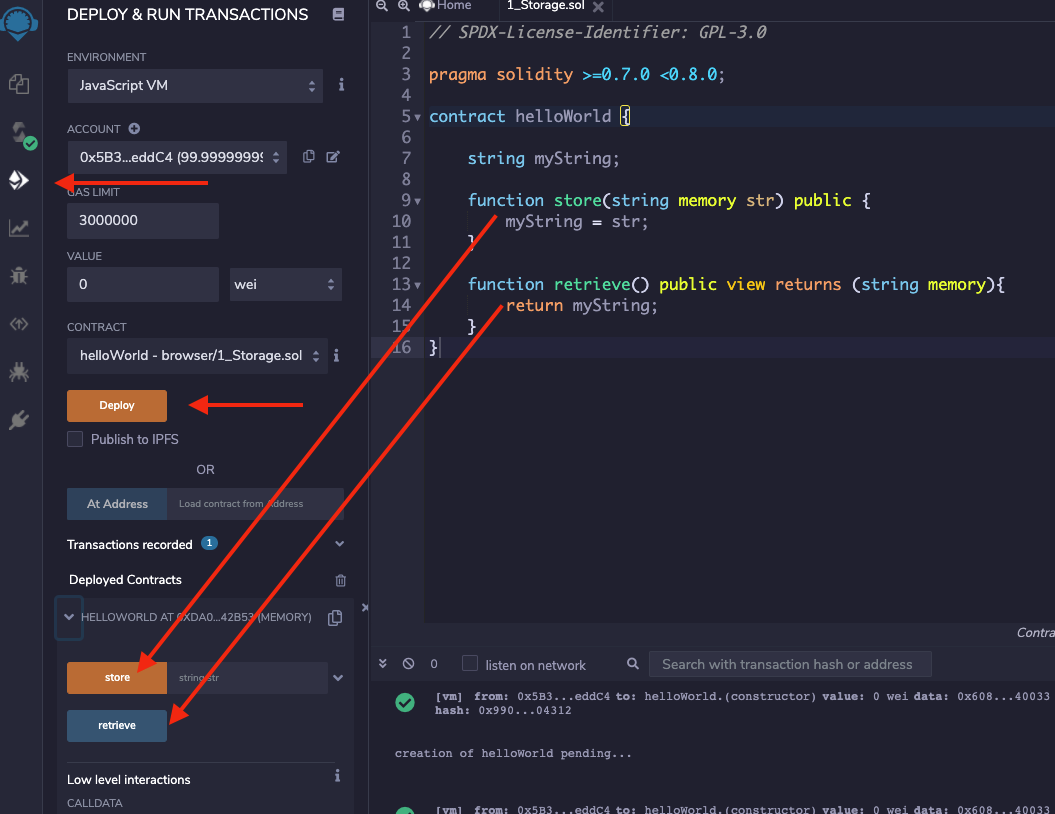
Task: Click the transaction hash search field
Action: 790,664
